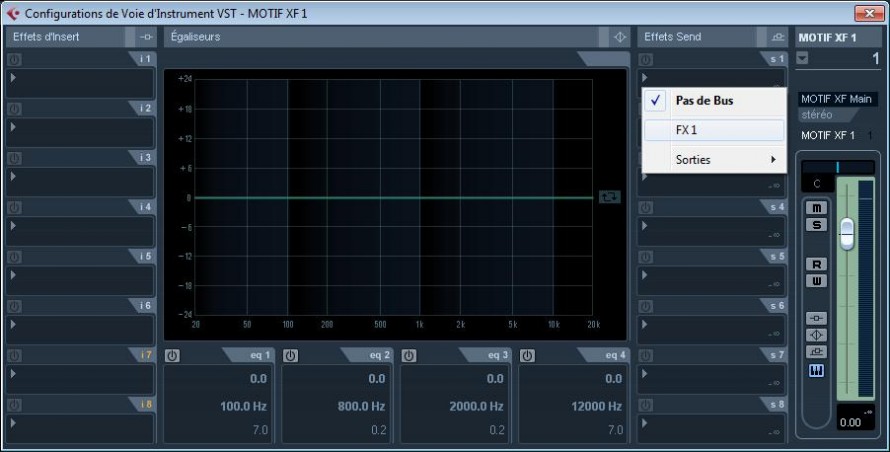Enable Read automation (R) button
890x452 pixels.
click(x=817, y=265)
